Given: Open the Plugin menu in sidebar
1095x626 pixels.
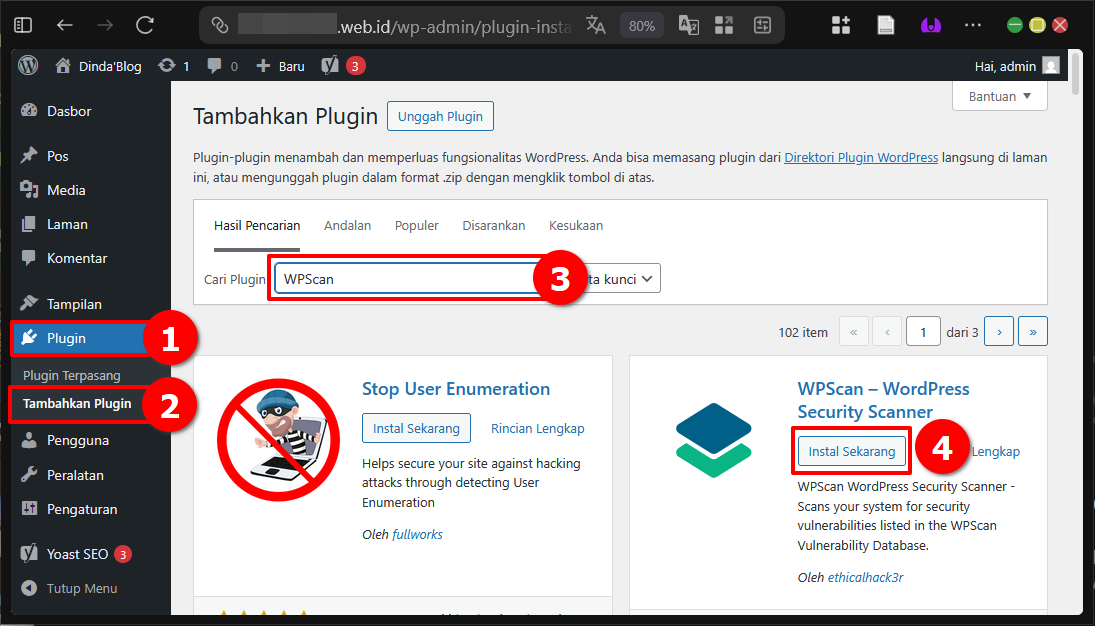Looking at the screenshot, I should tap(60, 337).
